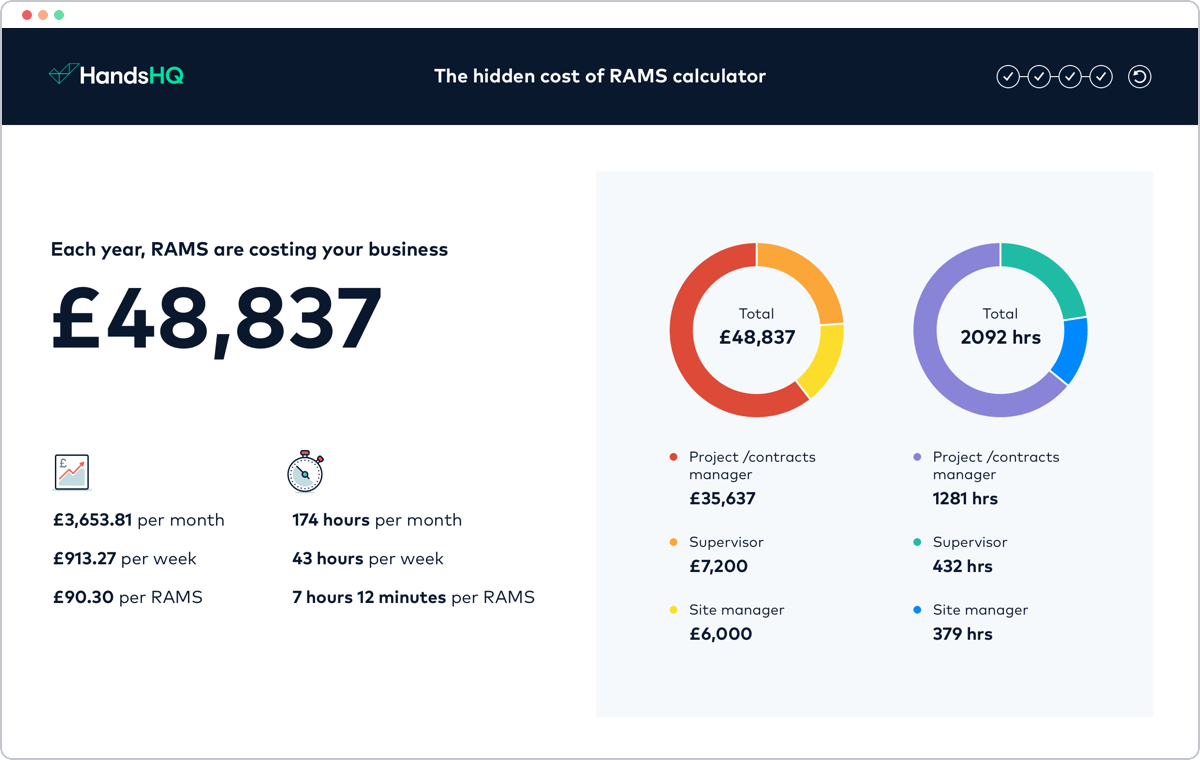Viewport: 1200px width, 760px height.
Task: Select the first completed step checkmark
Action: point(1008,76)
